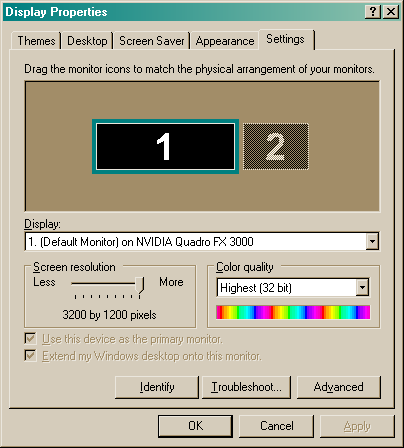Click the title bar help question mark

[x=373, y=12]
